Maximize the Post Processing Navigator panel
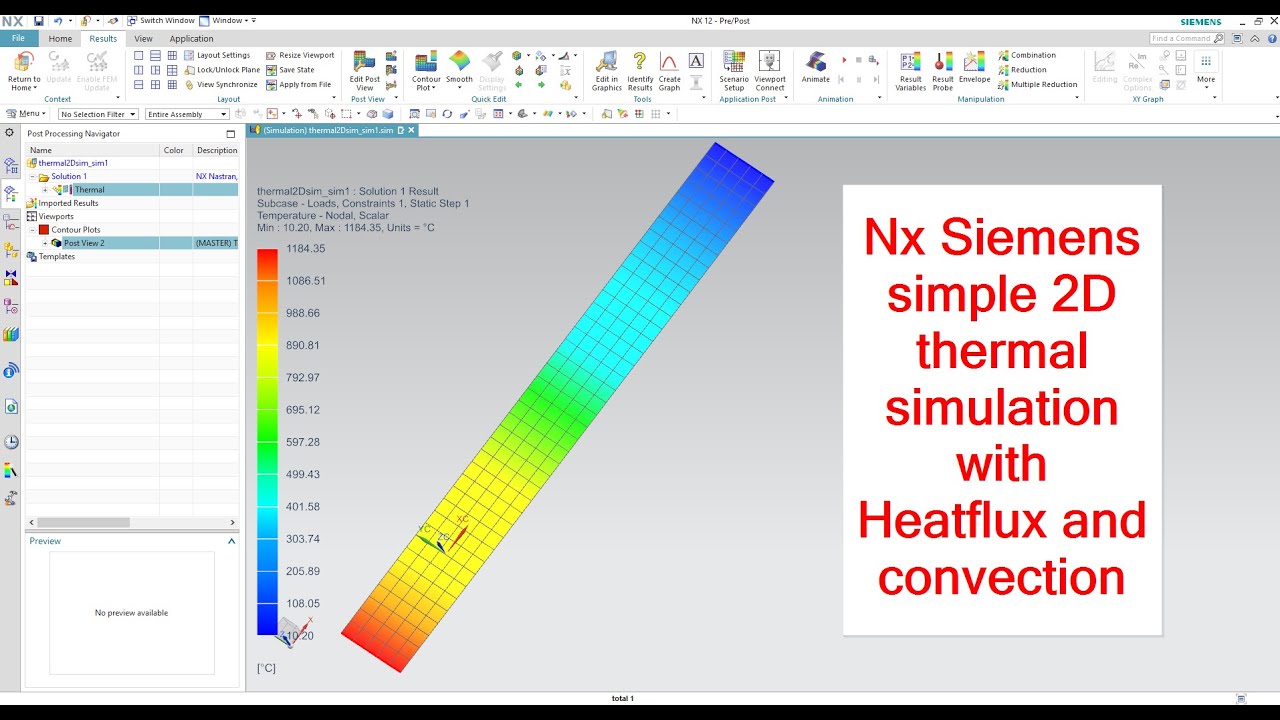 pyautogui.click(x=231, y=133)
